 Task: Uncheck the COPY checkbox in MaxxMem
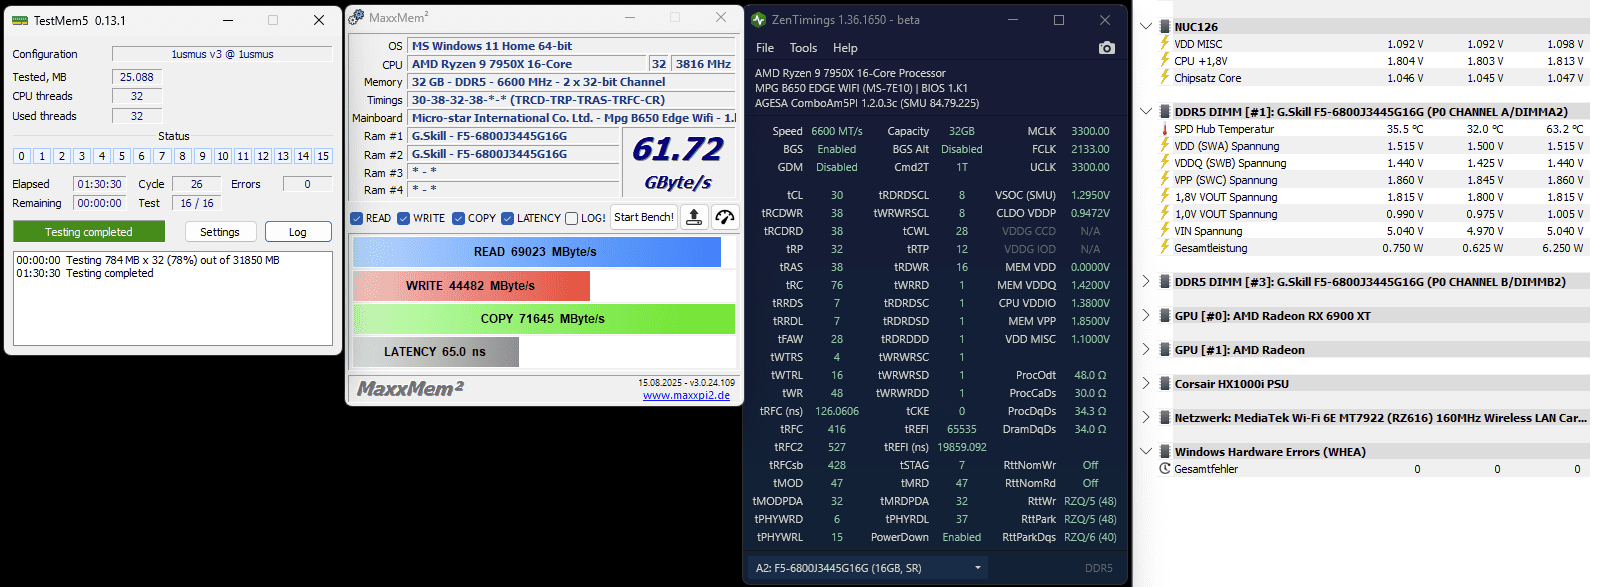tap(458, 218)
